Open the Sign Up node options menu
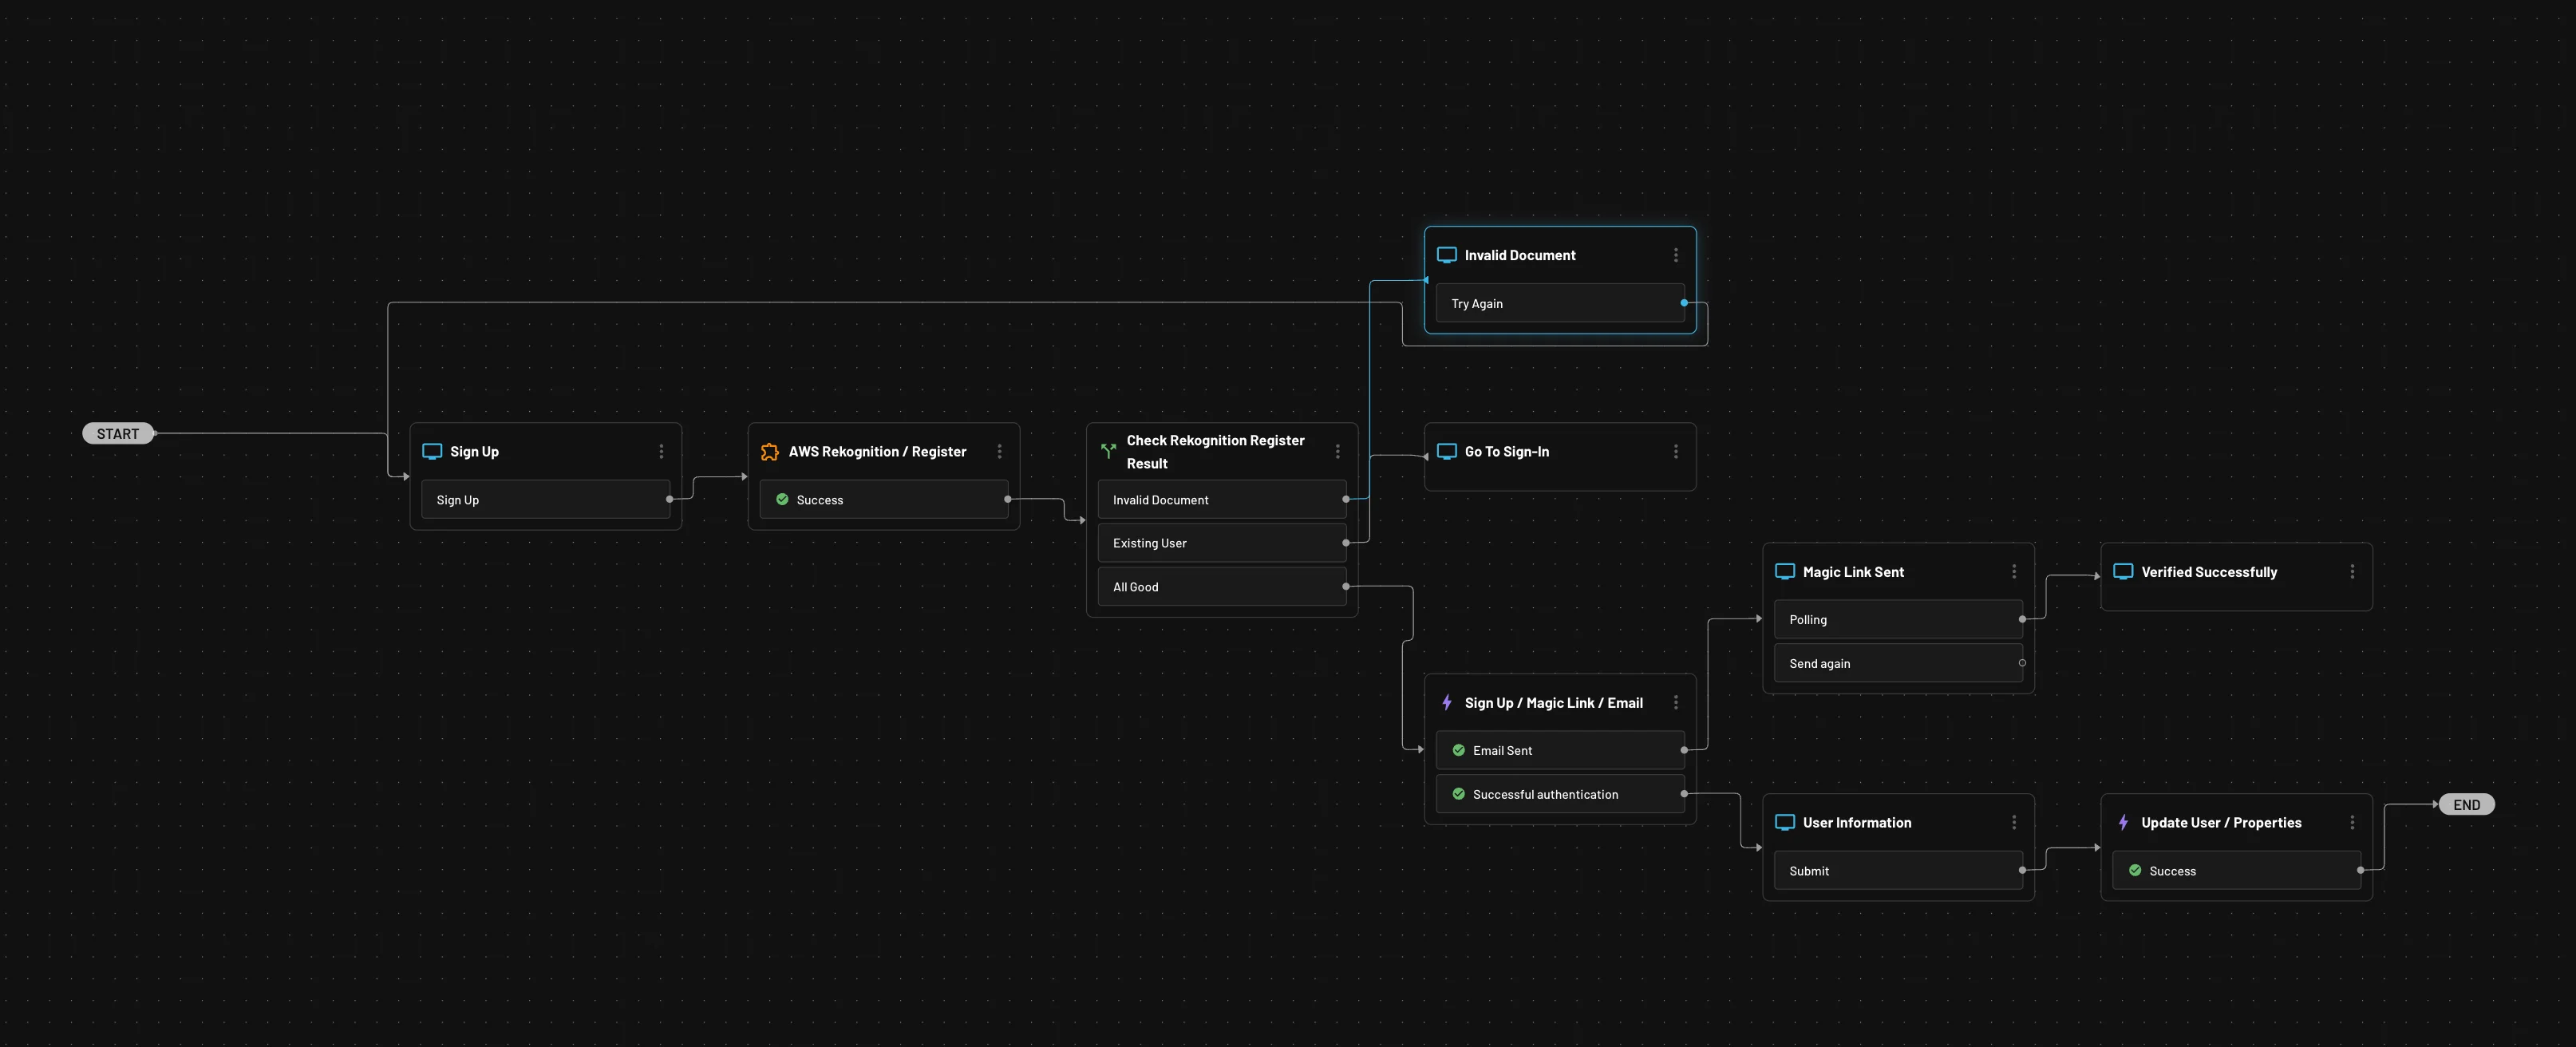This screenshot has width=2576, height=1047. click(661, 451)
